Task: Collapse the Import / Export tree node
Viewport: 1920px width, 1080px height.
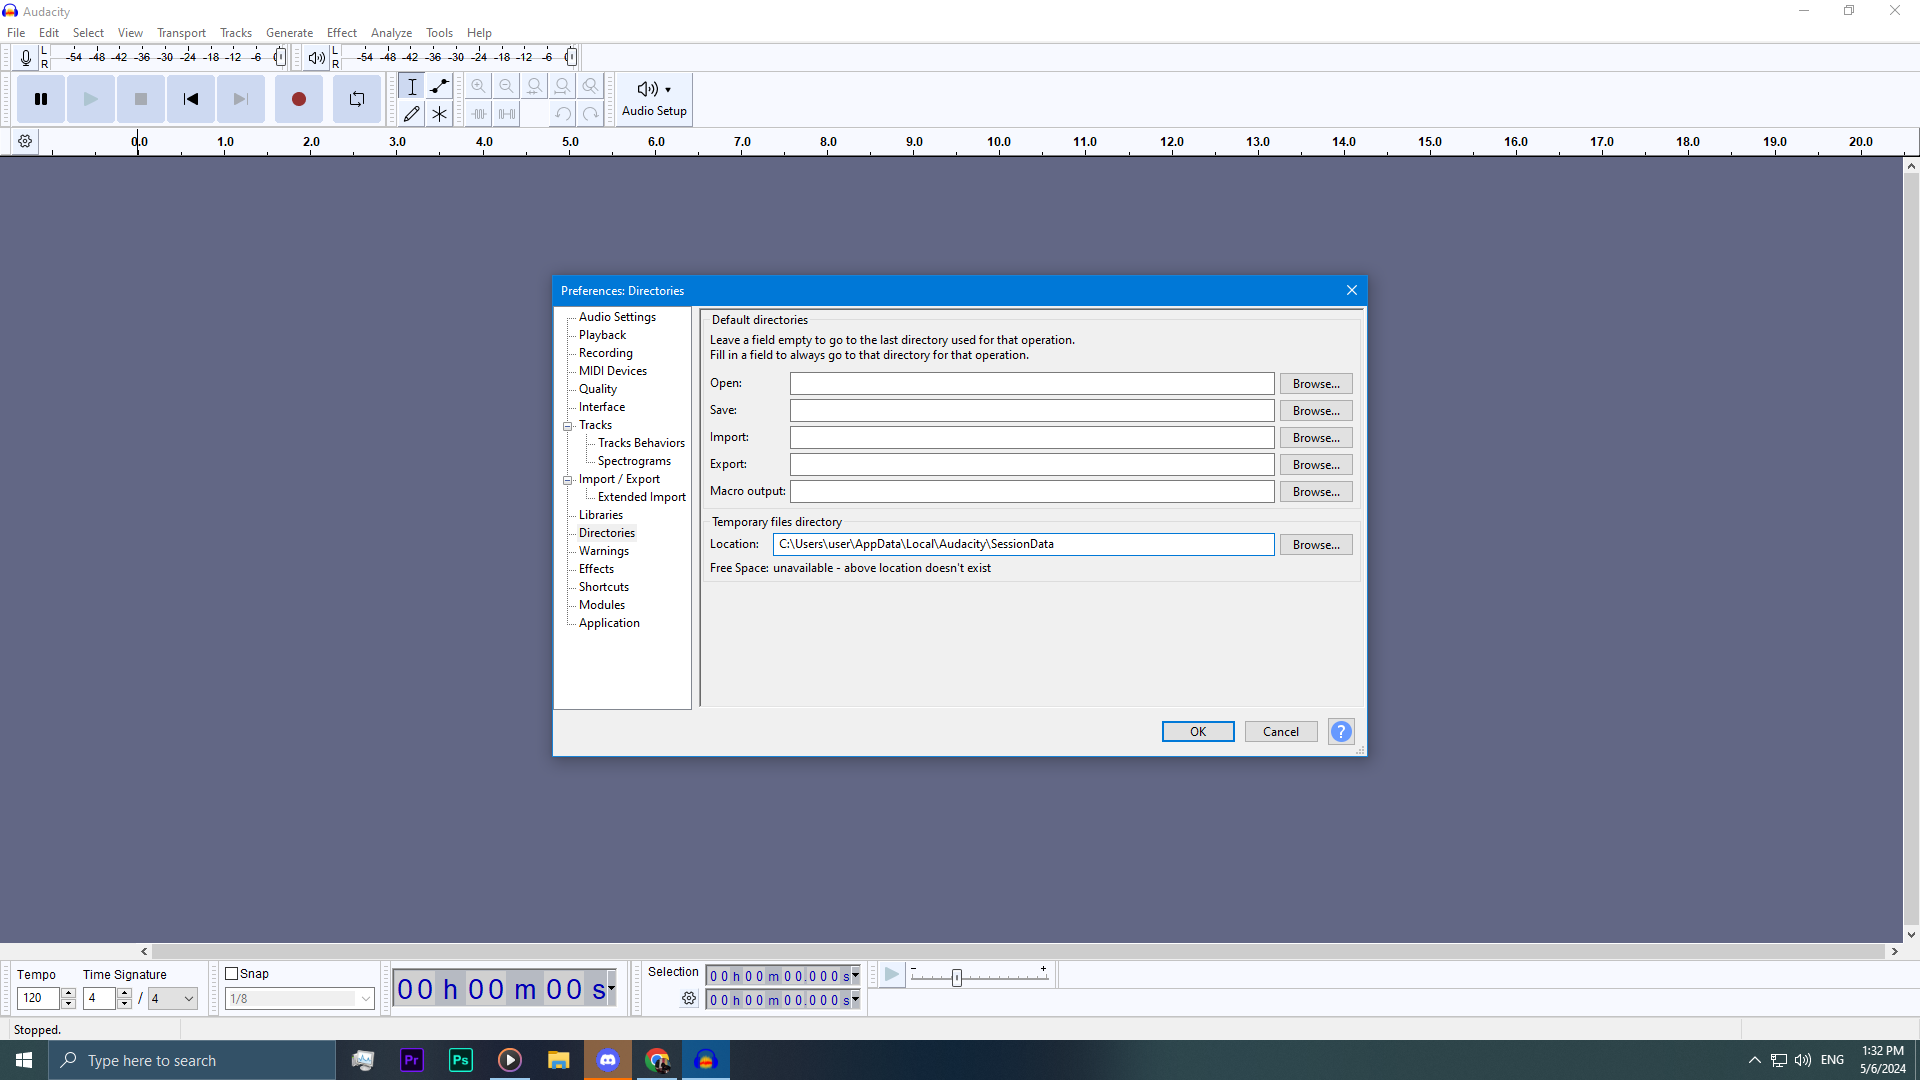Action: pos(568,480)
